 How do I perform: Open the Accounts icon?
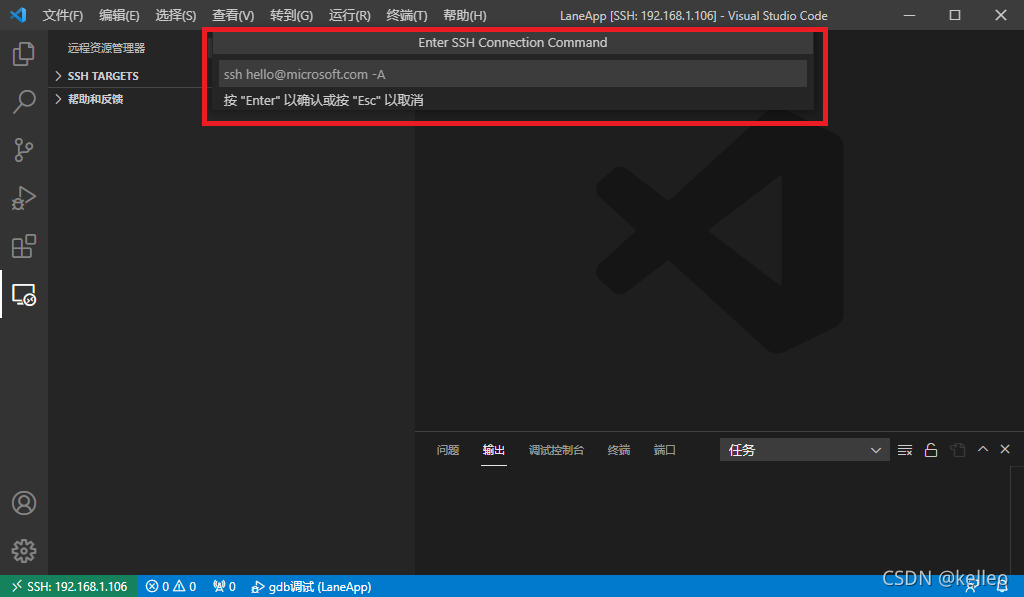(24, 503)
